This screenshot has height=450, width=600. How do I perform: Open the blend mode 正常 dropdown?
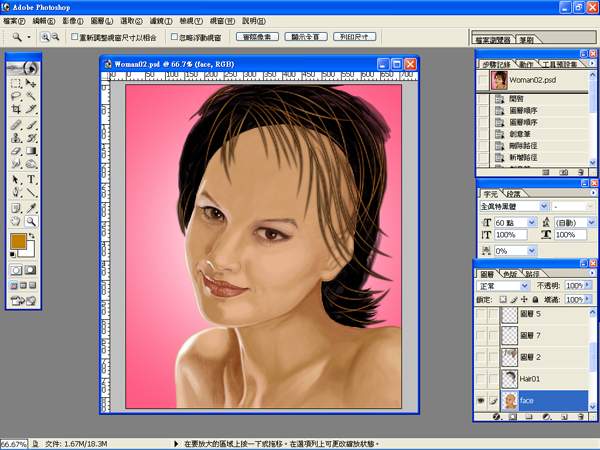tap(525, 286)
